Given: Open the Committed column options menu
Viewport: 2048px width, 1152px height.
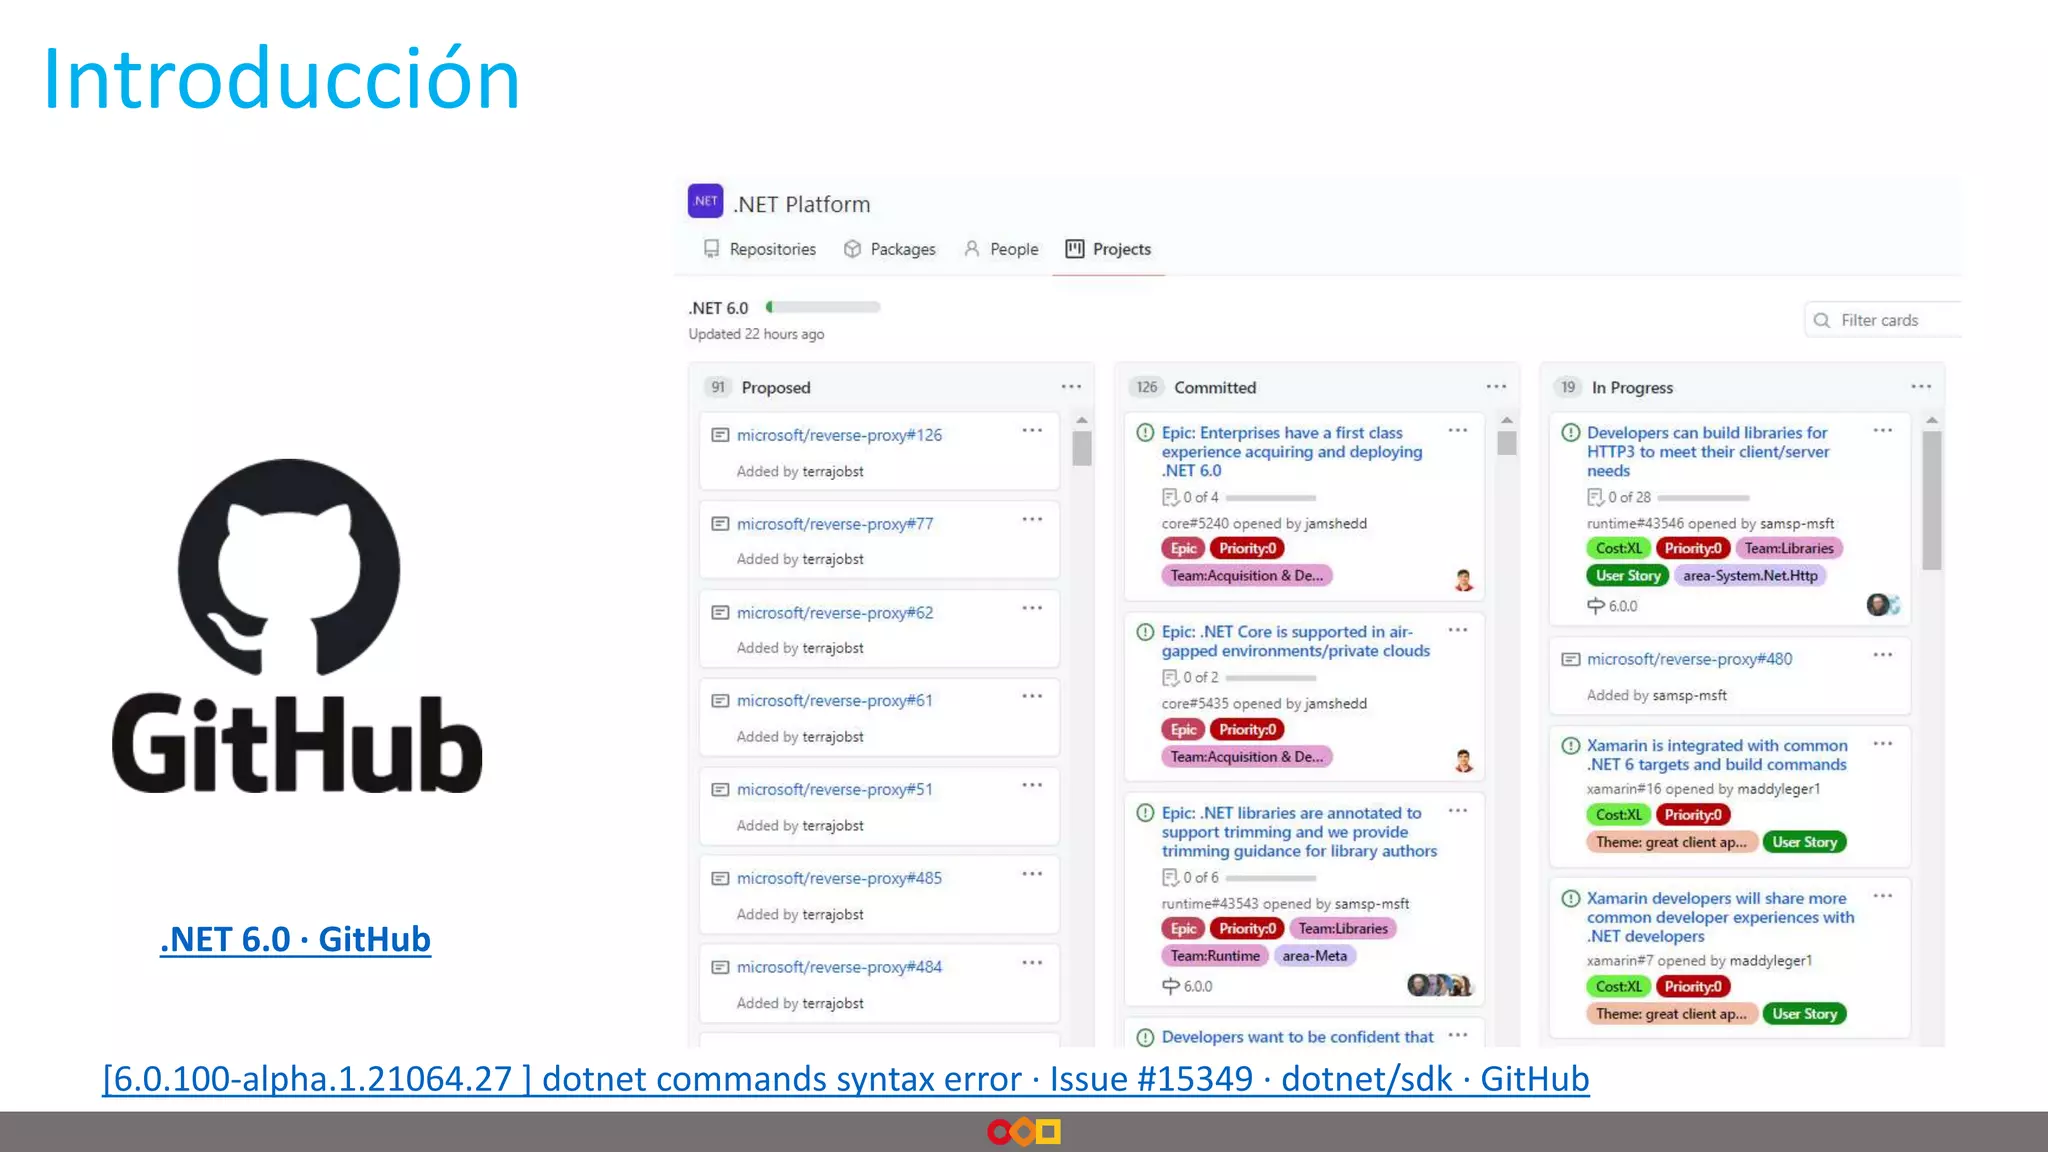Looking at the screenshot, I should tap(1496, 387).
